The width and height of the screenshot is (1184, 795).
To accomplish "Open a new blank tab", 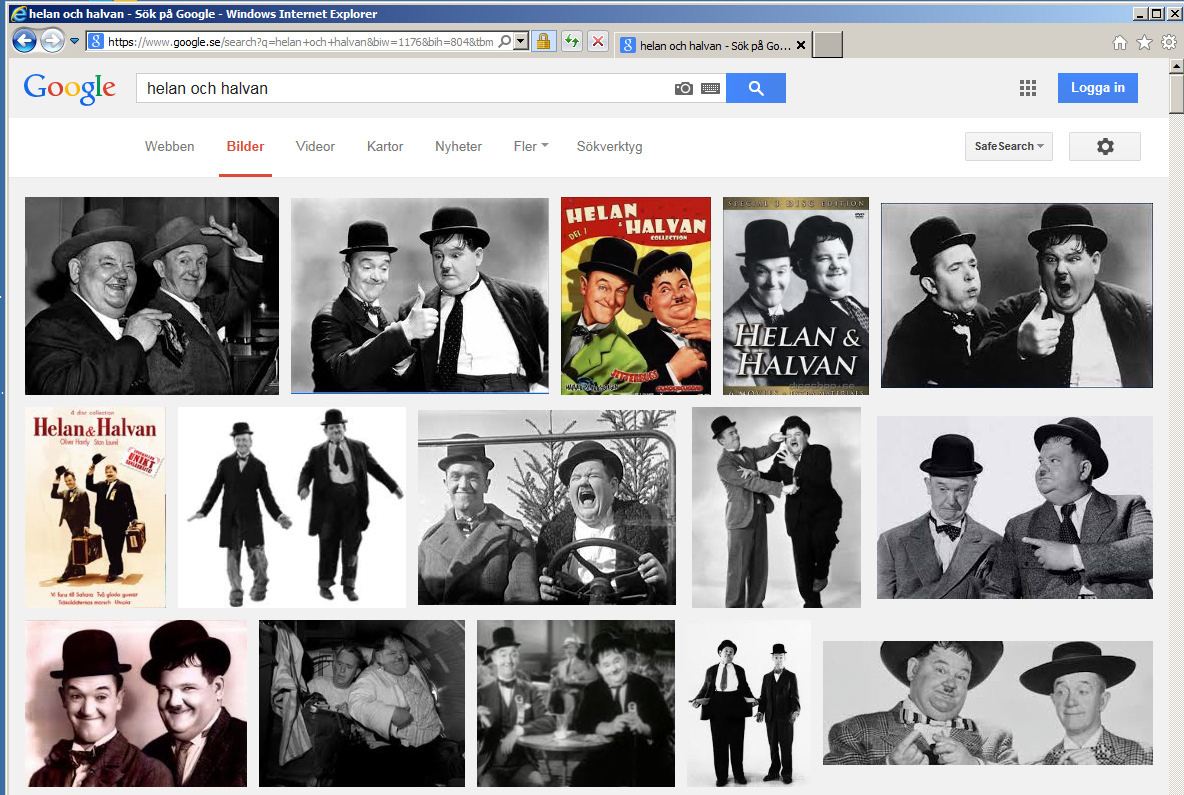I will tap(828, 45).
